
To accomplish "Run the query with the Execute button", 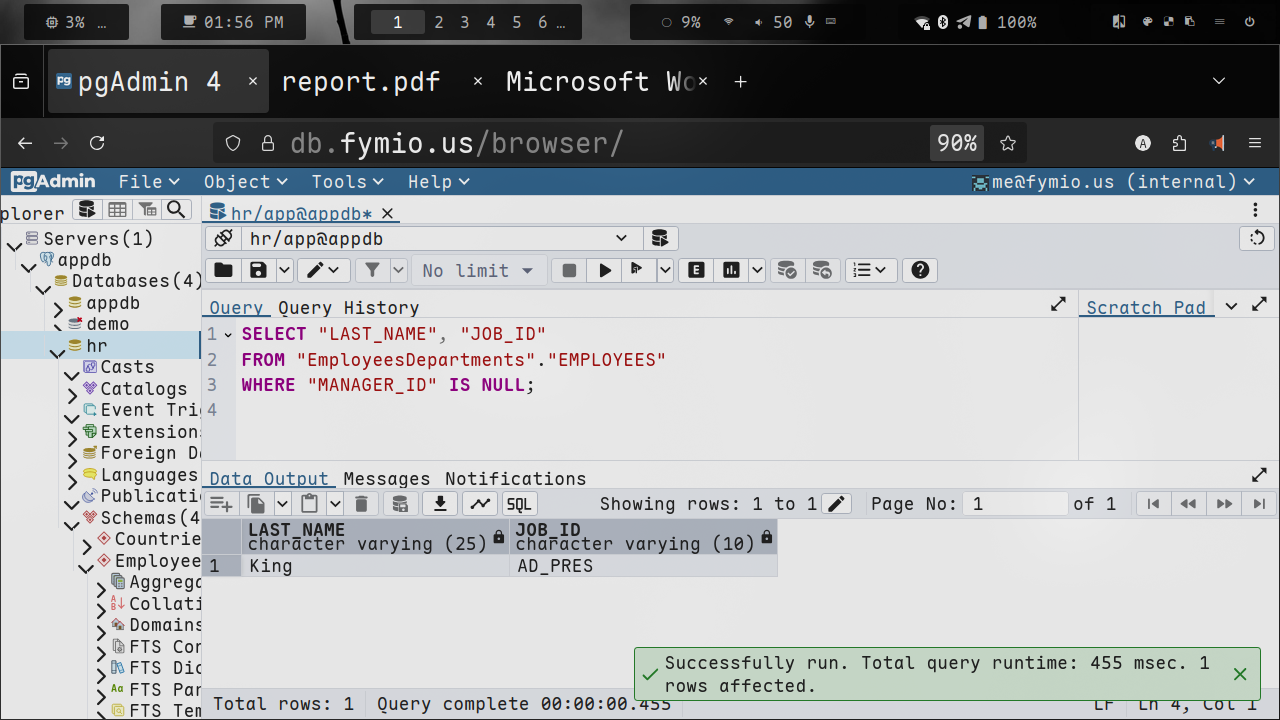I will [x=604, y=270].
